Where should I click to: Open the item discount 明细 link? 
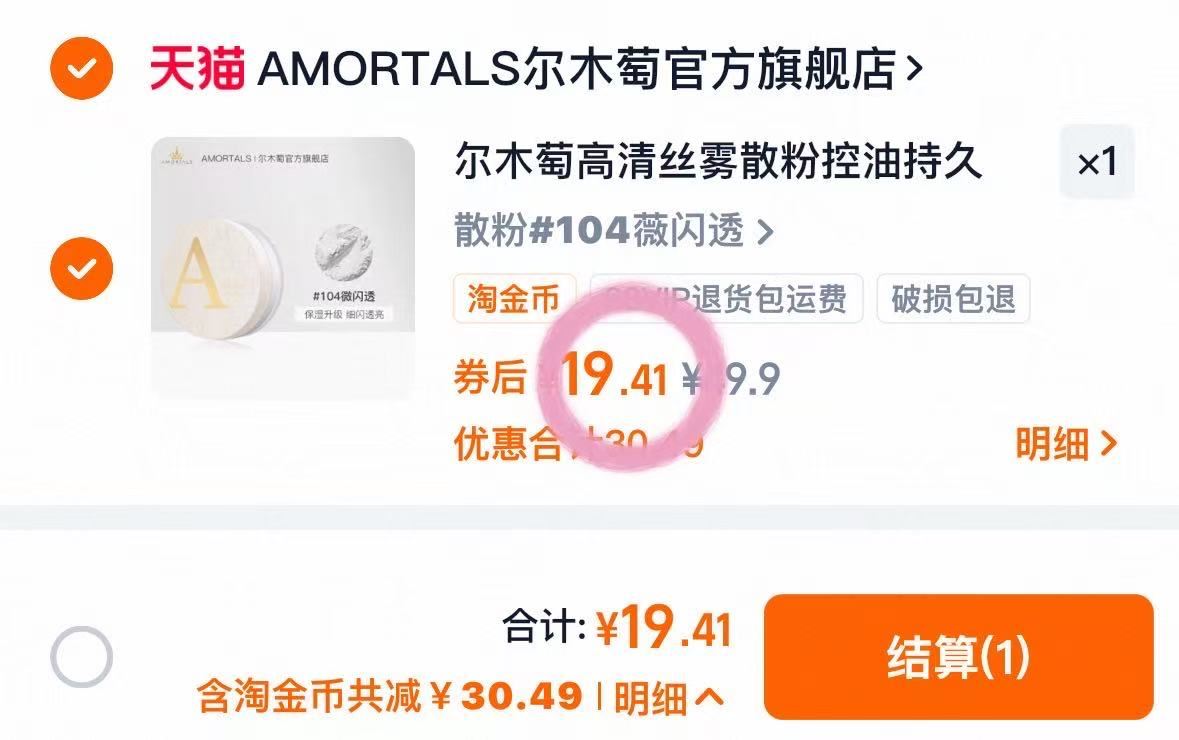coord(1066,444)
